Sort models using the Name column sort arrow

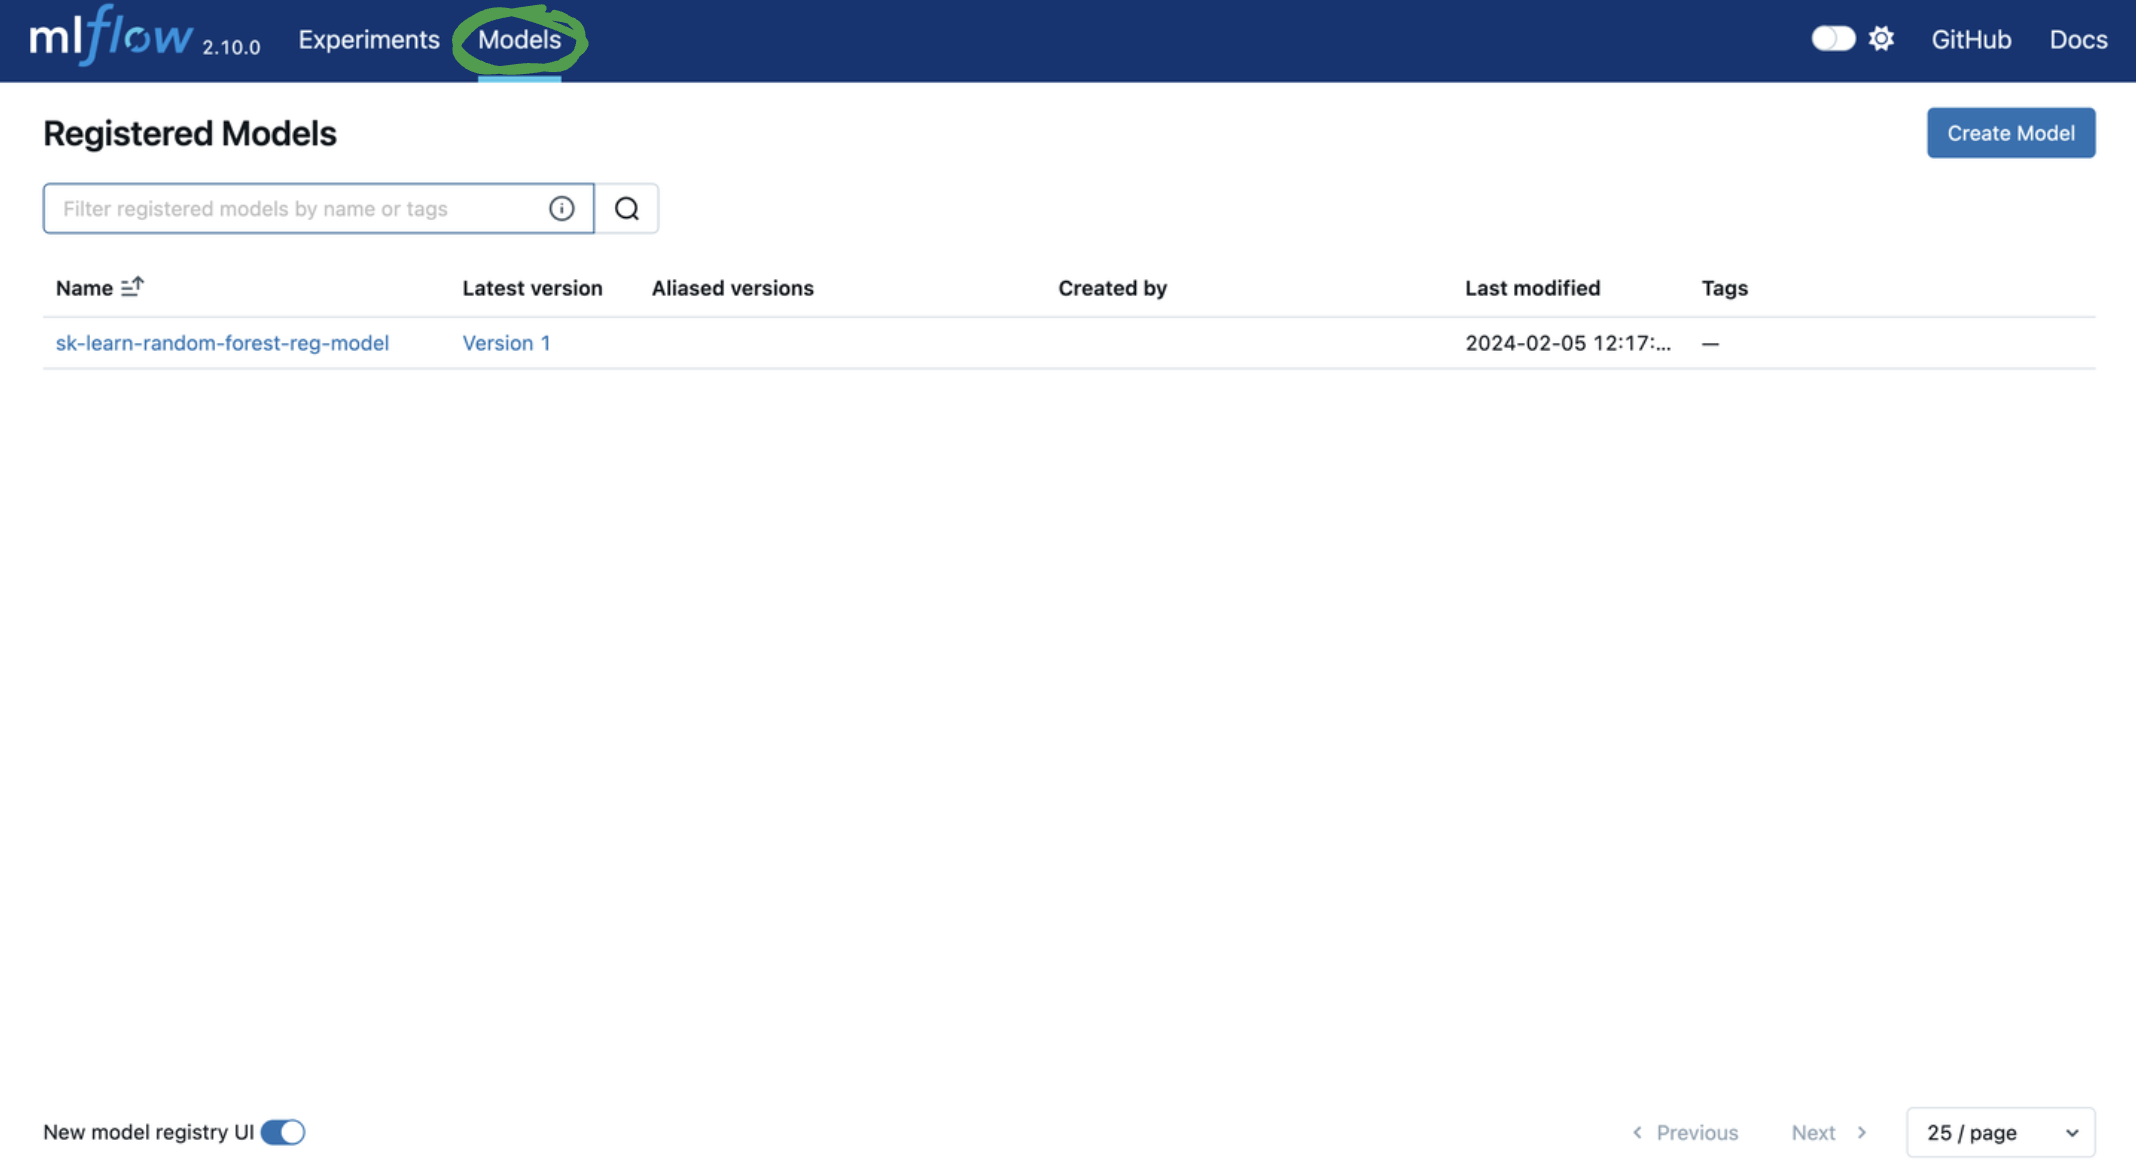131,287
